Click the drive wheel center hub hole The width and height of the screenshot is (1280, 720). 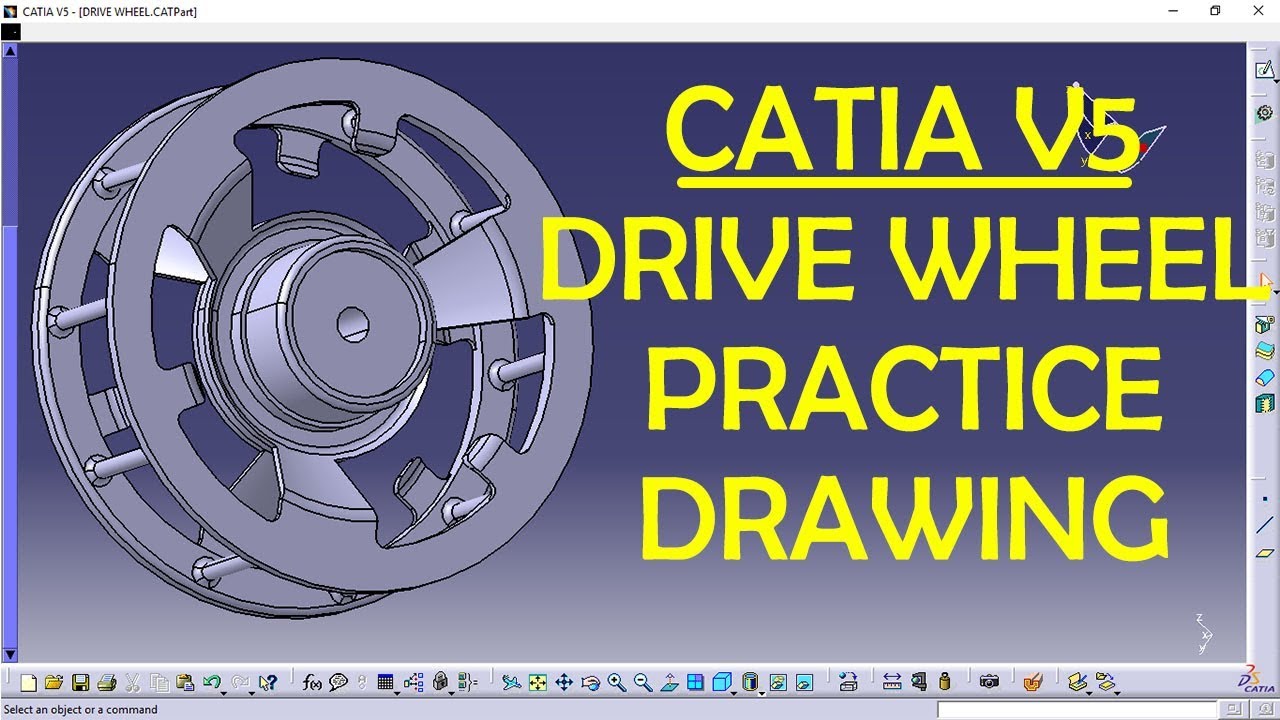click(352, 323)
